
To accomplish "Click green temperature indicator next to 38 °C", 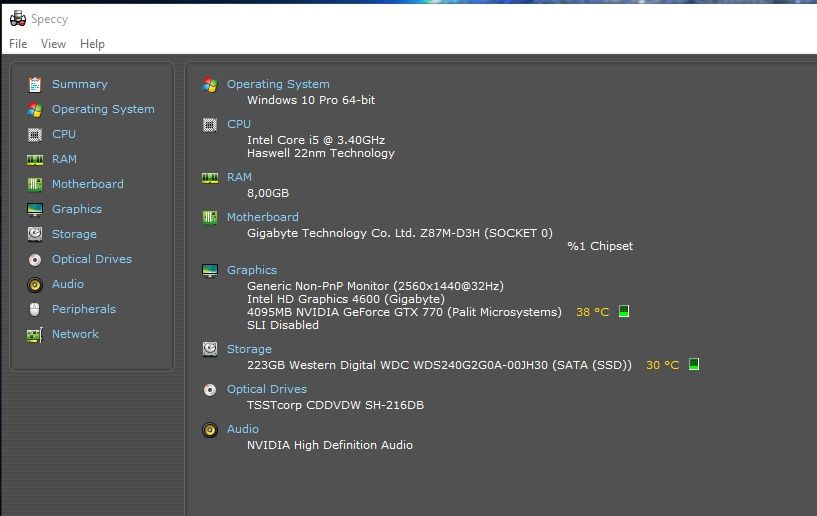I will click(x=624, y=311).
